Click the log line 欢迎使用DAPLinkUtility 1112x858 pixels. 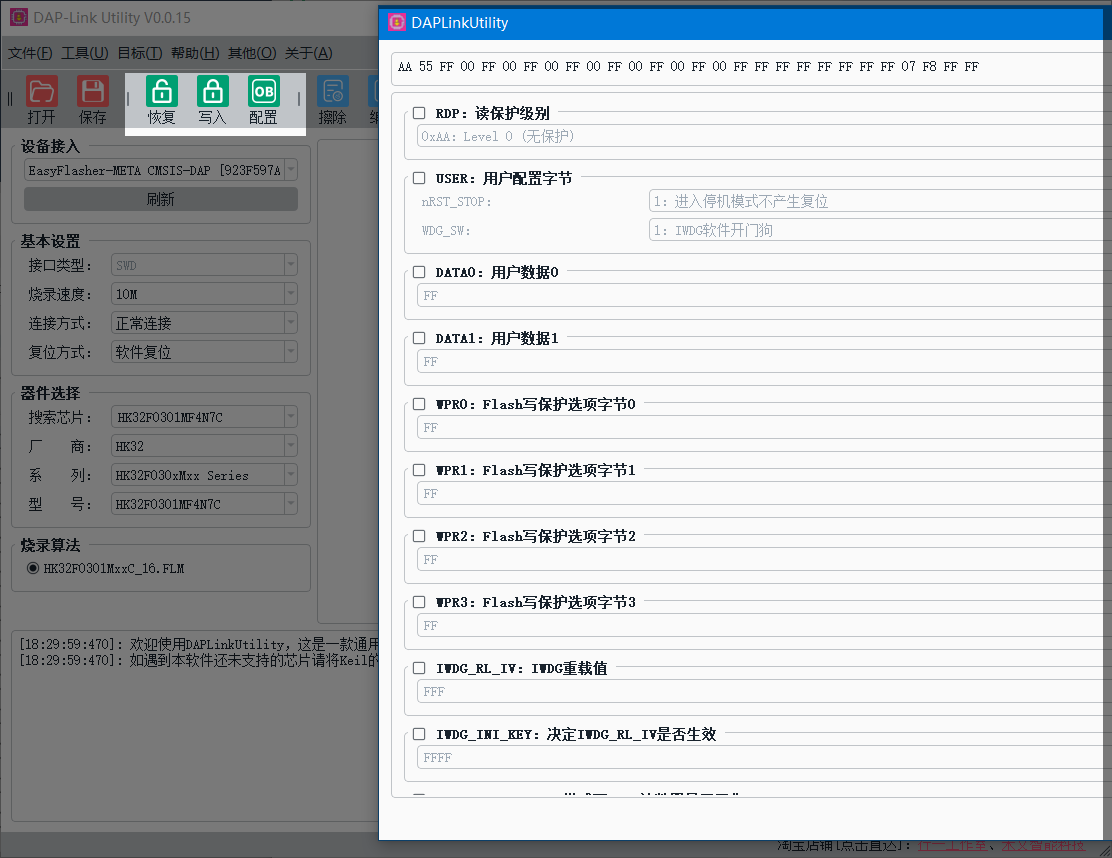[199, 645]
